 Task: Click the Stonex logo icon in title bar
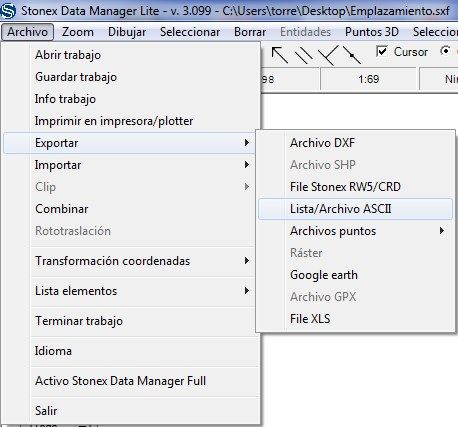(x=8, y=11)
